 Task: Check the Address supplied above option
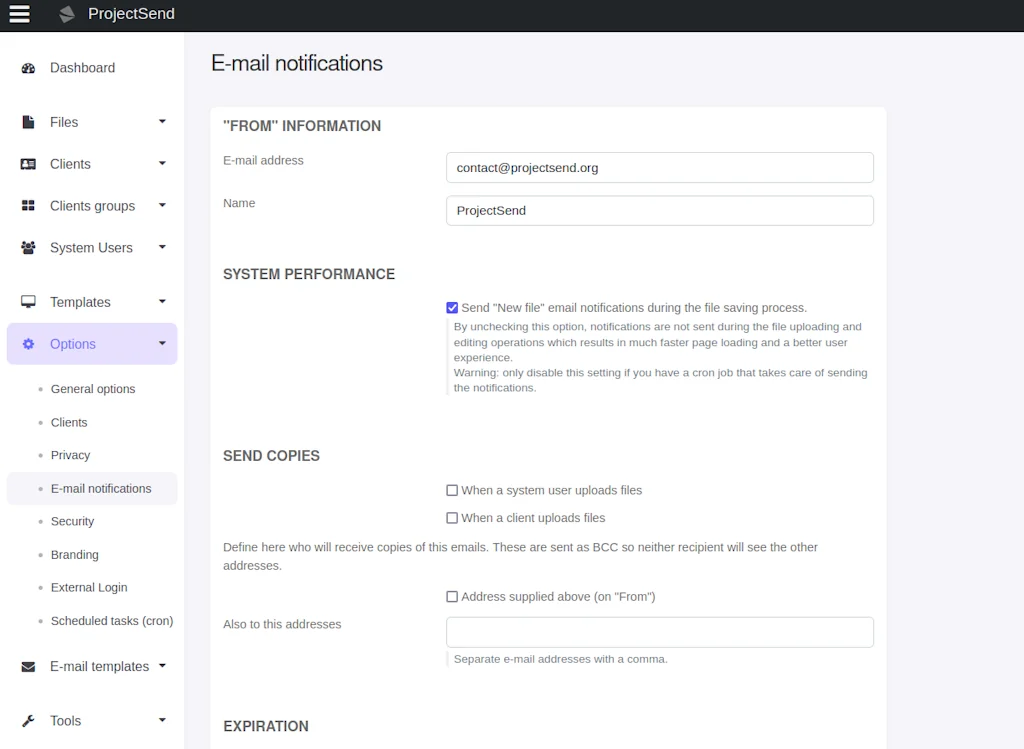pos(452,596)
